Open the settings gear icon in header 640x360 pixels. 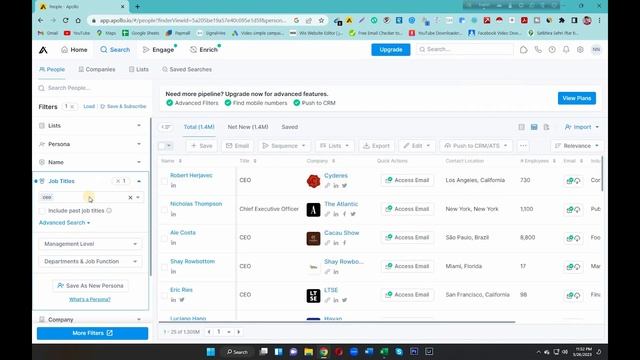[x=580, y=49]
